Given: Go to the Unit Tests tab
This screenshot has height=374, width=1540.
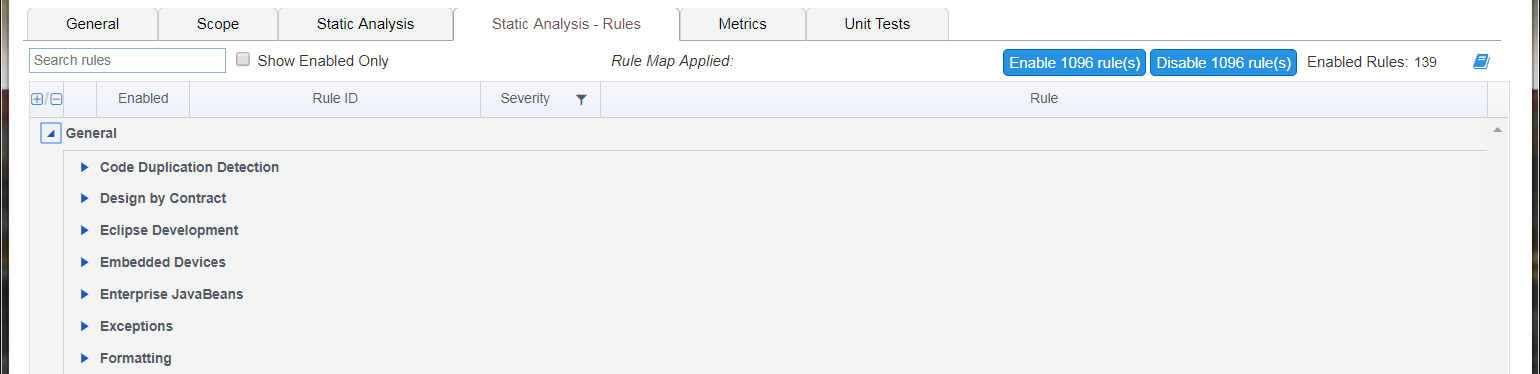Looking at the screenshot, I should [877, 24].
